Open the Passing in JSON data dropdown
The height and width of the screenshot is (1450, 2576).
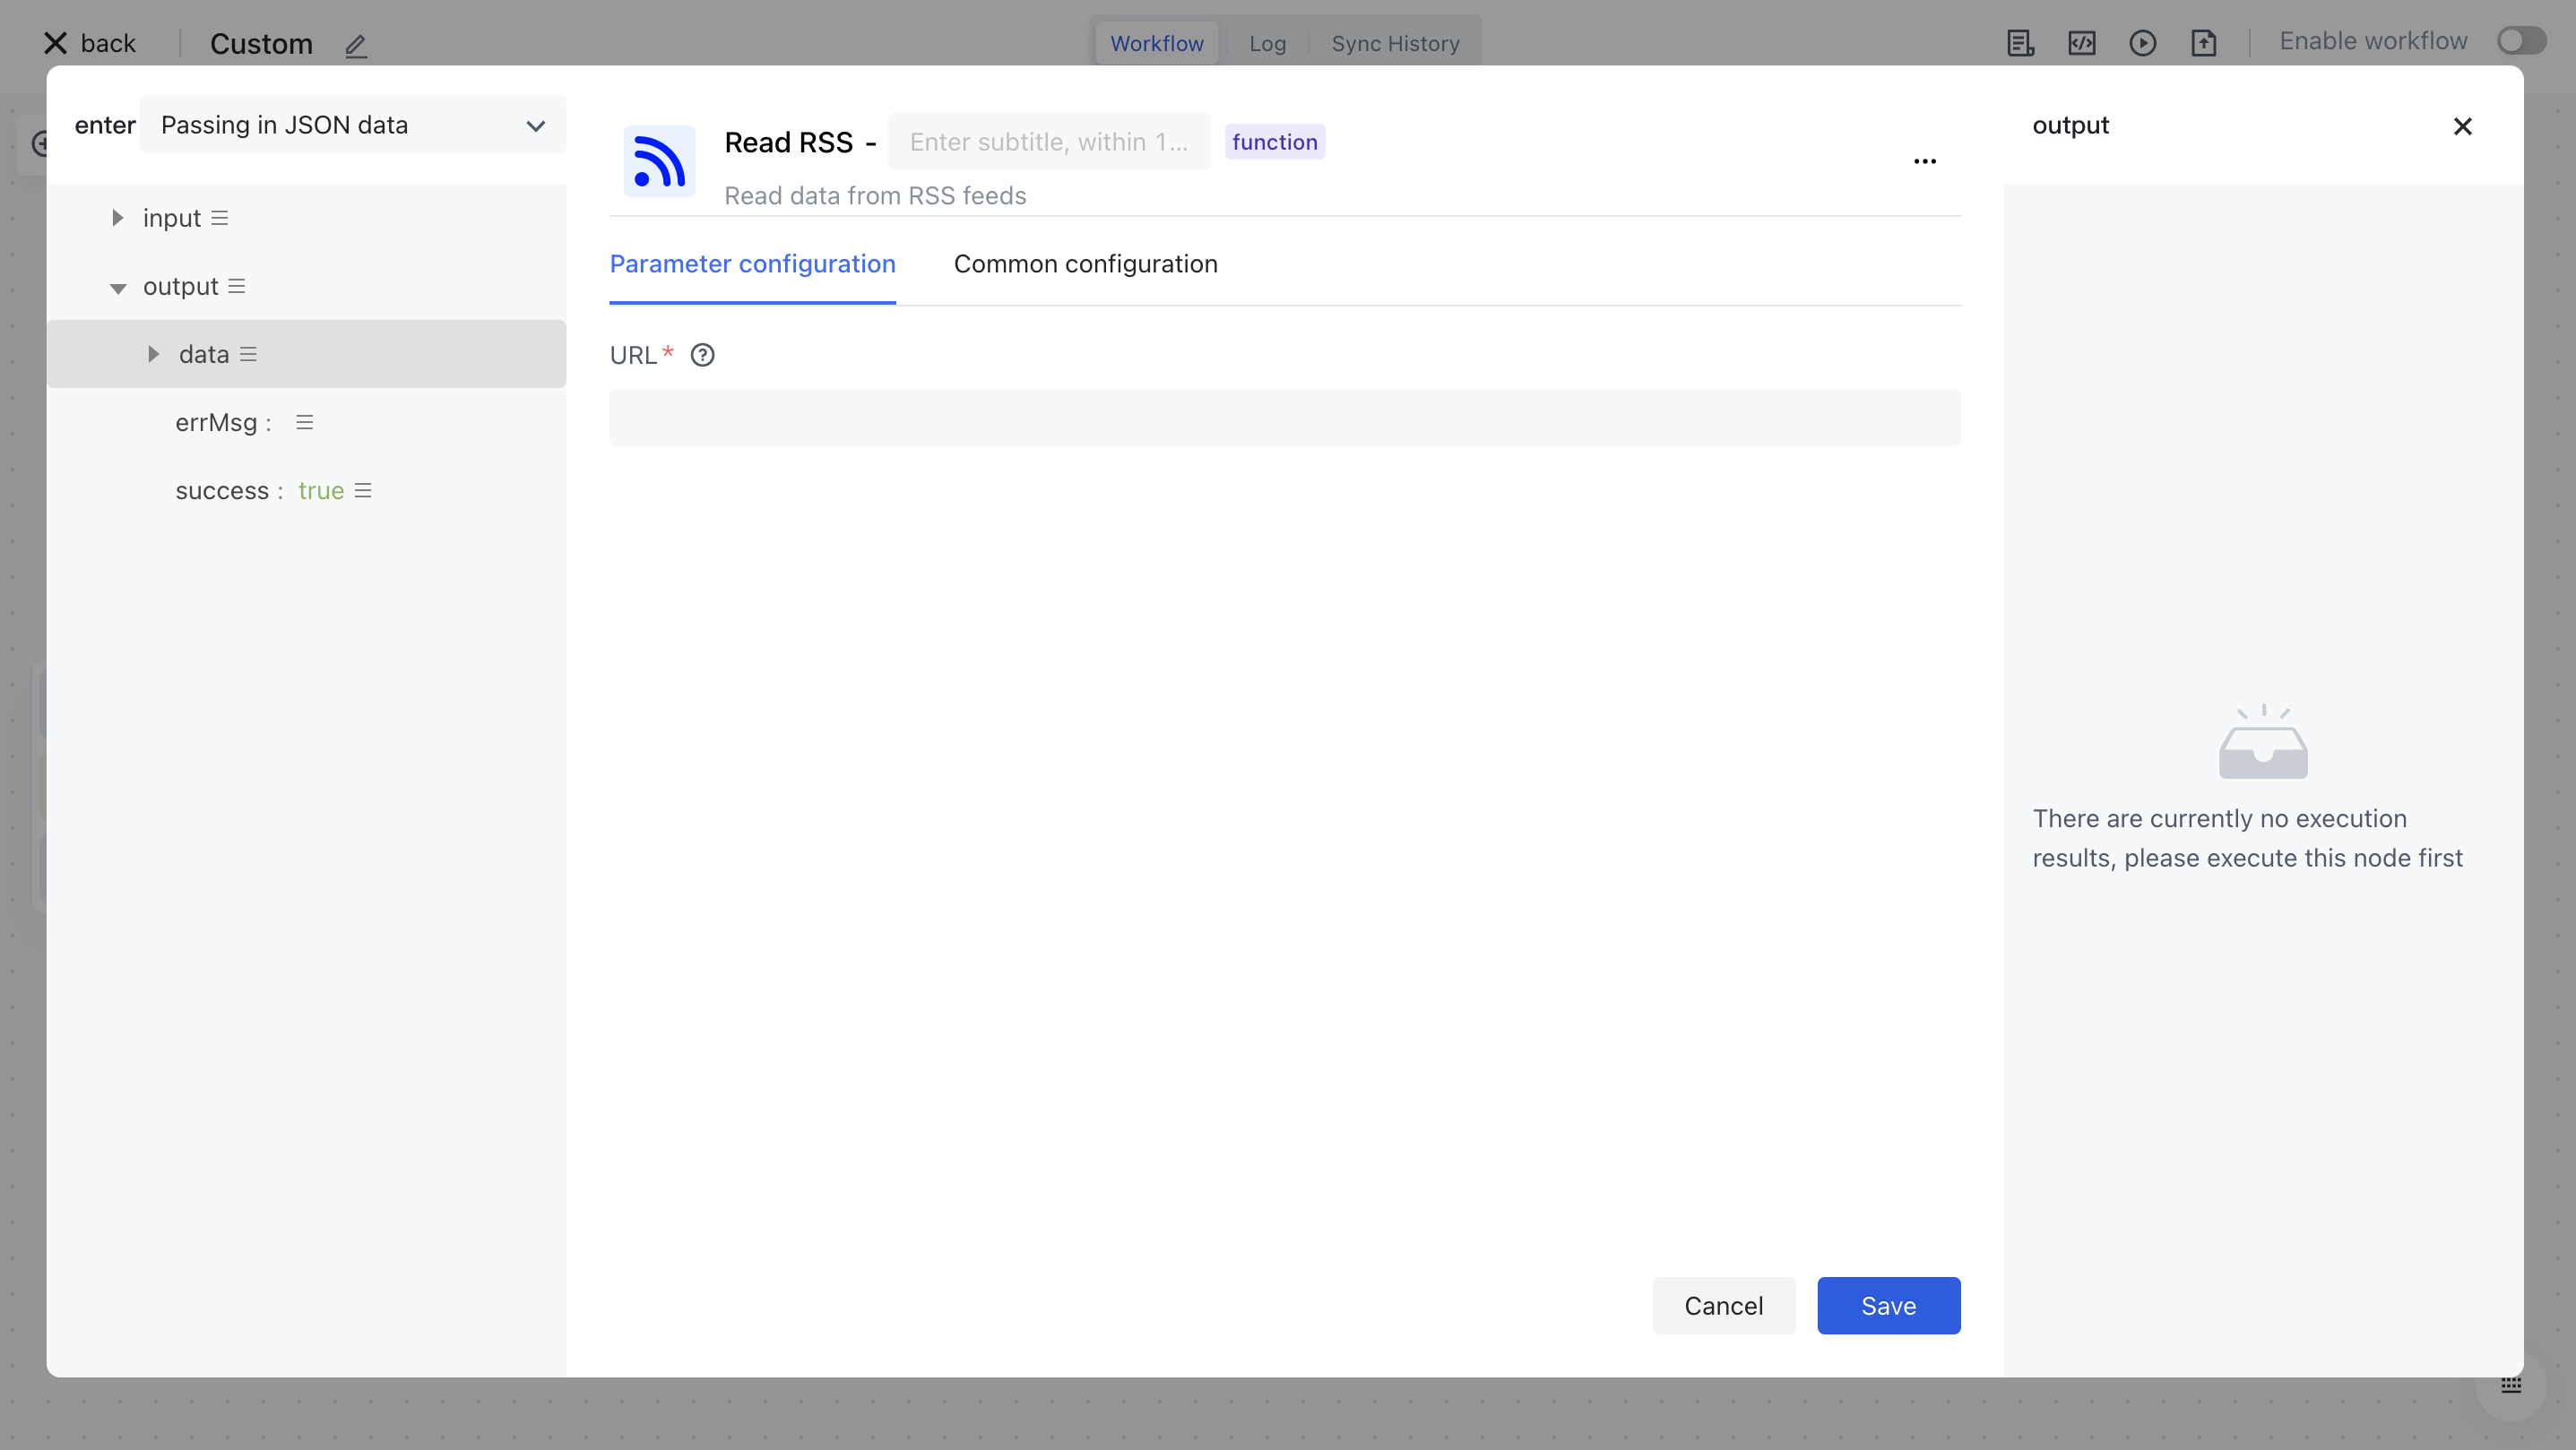tap(352, 125)
